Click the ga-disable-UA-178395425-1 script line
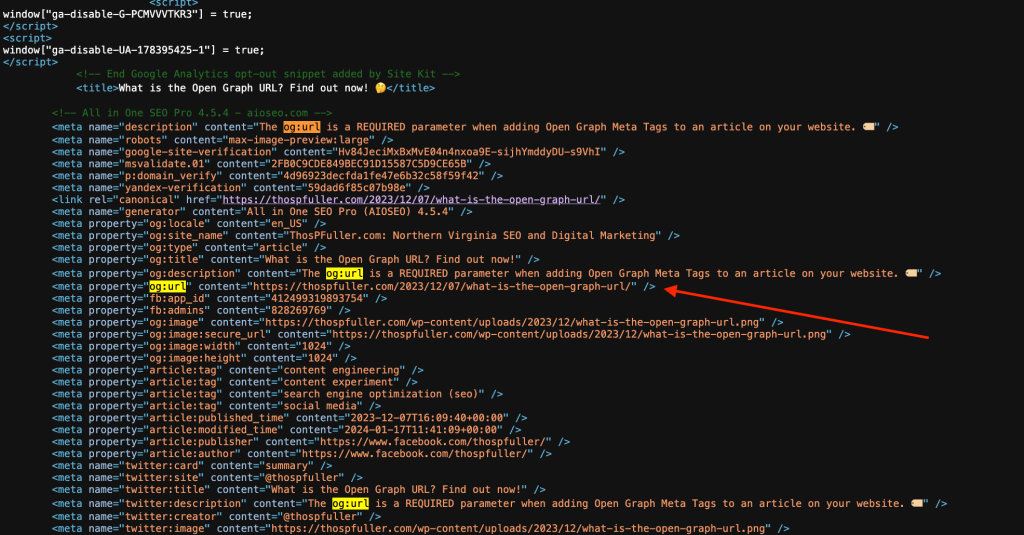Screen dimensions: 1024x535 click(x=133, y=50)
